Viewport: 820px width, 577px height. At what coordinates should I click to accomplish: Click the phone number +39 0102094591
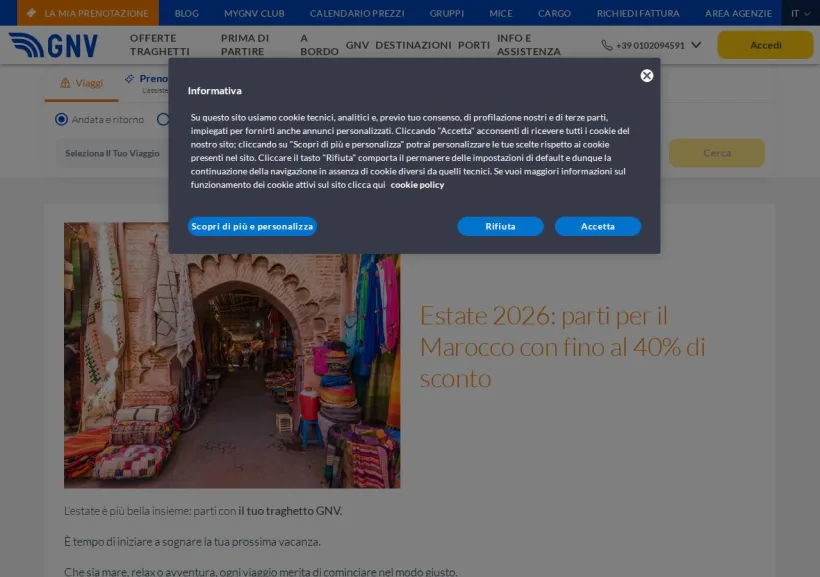(x=650, y=46)
